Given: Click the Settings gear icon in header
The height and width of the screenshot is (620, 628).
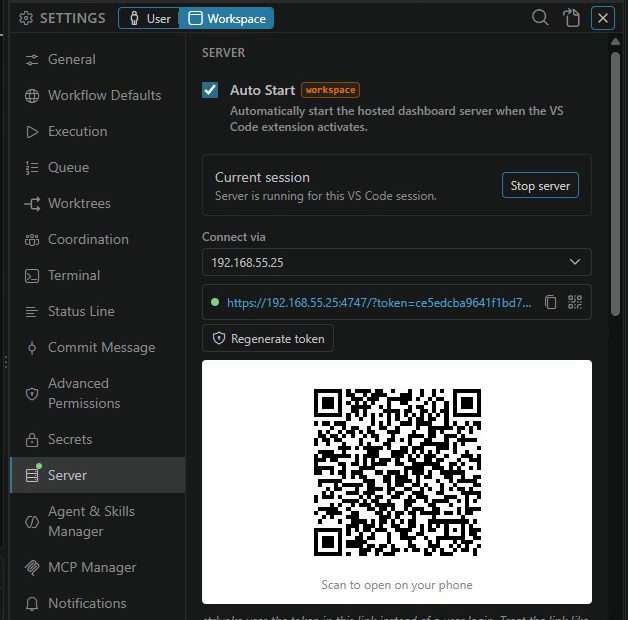Looking at the screenshot, I should (26, 18).
